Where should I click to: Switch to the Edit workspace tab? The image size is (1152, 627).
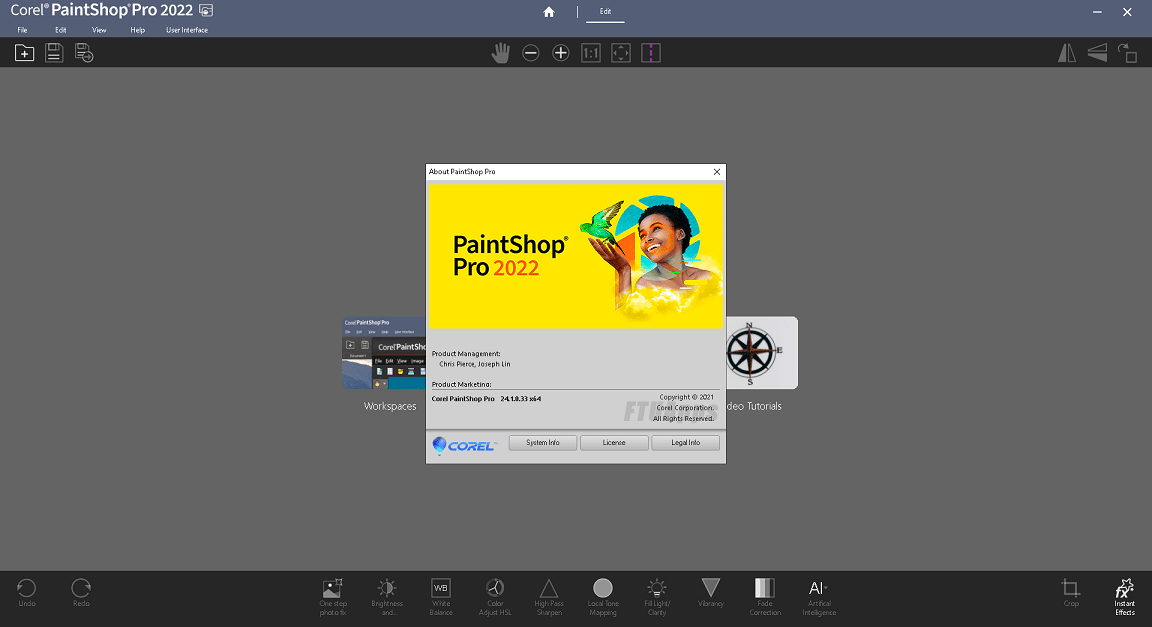pos(604,13)
